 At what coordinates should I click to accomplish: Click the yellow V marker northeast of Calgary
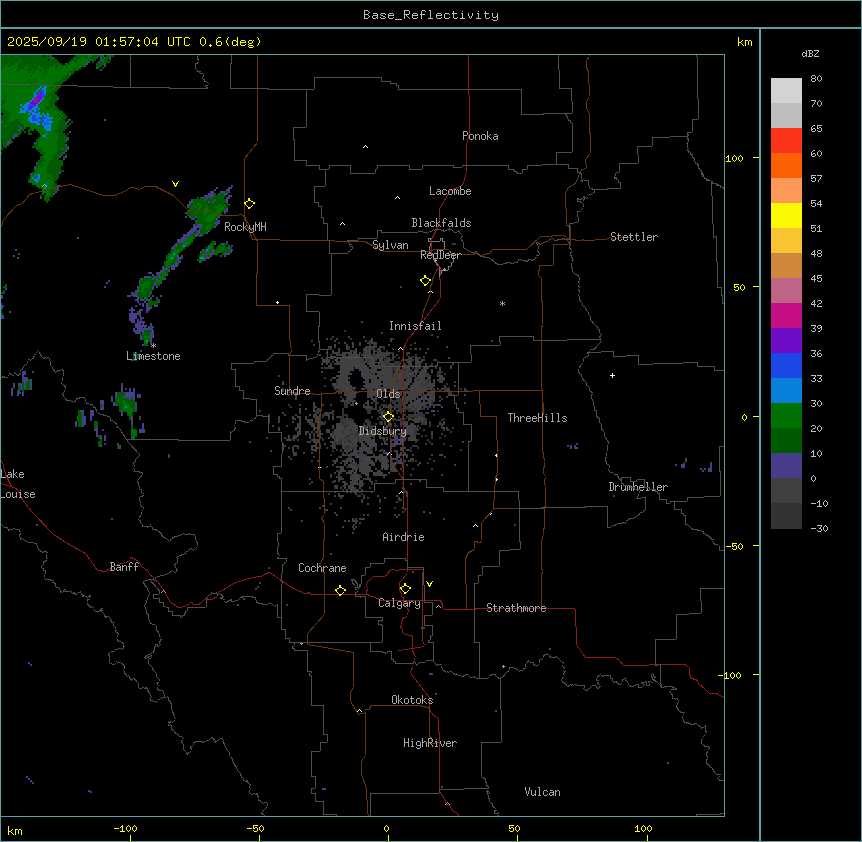429,584
